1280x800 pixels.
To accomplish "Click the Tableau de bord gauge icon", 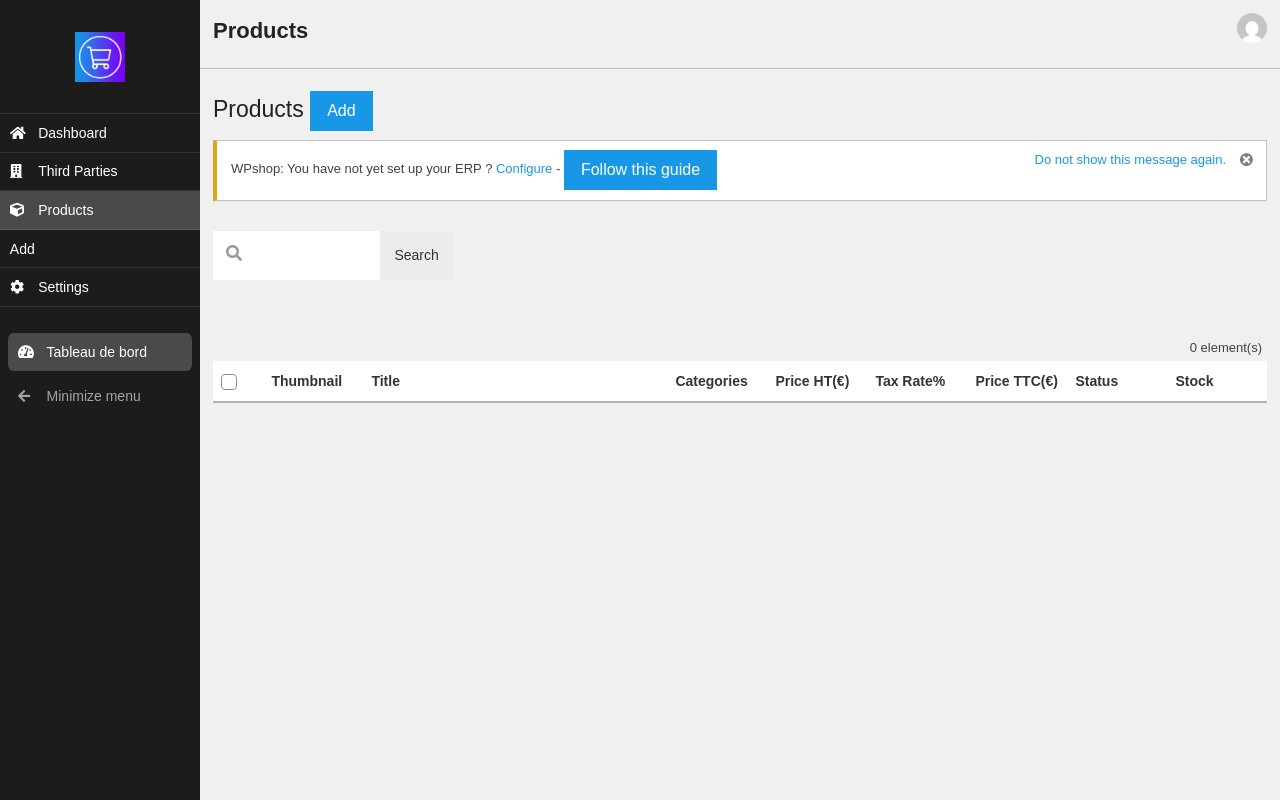I will click(26, 352).
